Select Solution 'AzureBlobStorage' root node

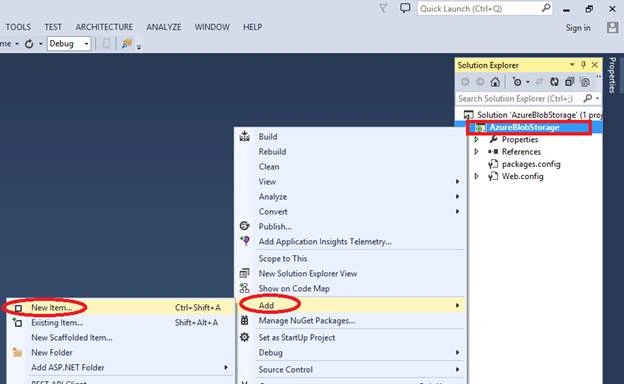pyautogui.click(x=533, y=115)
